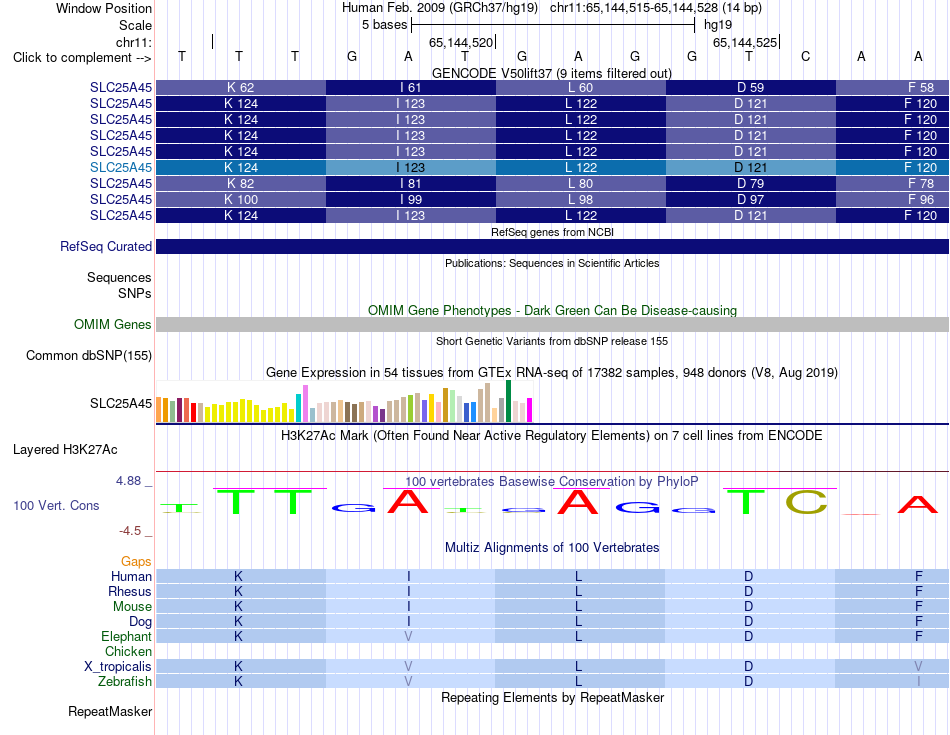Click the '5 bases' scale label
This screenshot has height=735, width=950.
point(385,25)
